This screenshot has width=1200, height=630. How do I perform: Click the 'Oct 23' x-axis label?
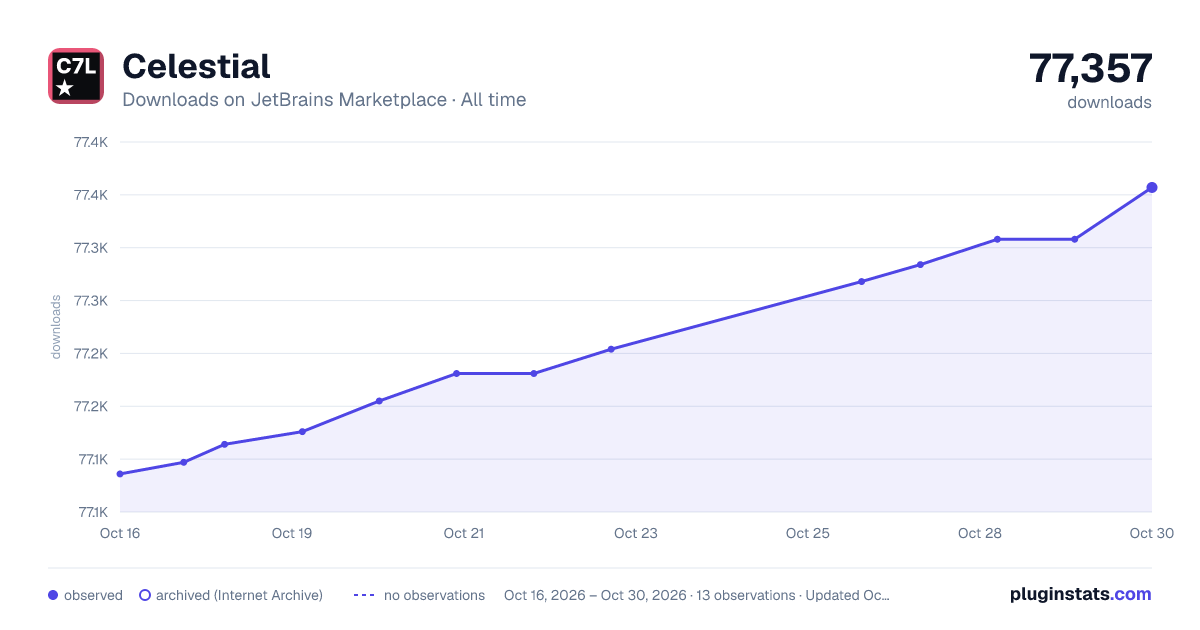[636, 533]
